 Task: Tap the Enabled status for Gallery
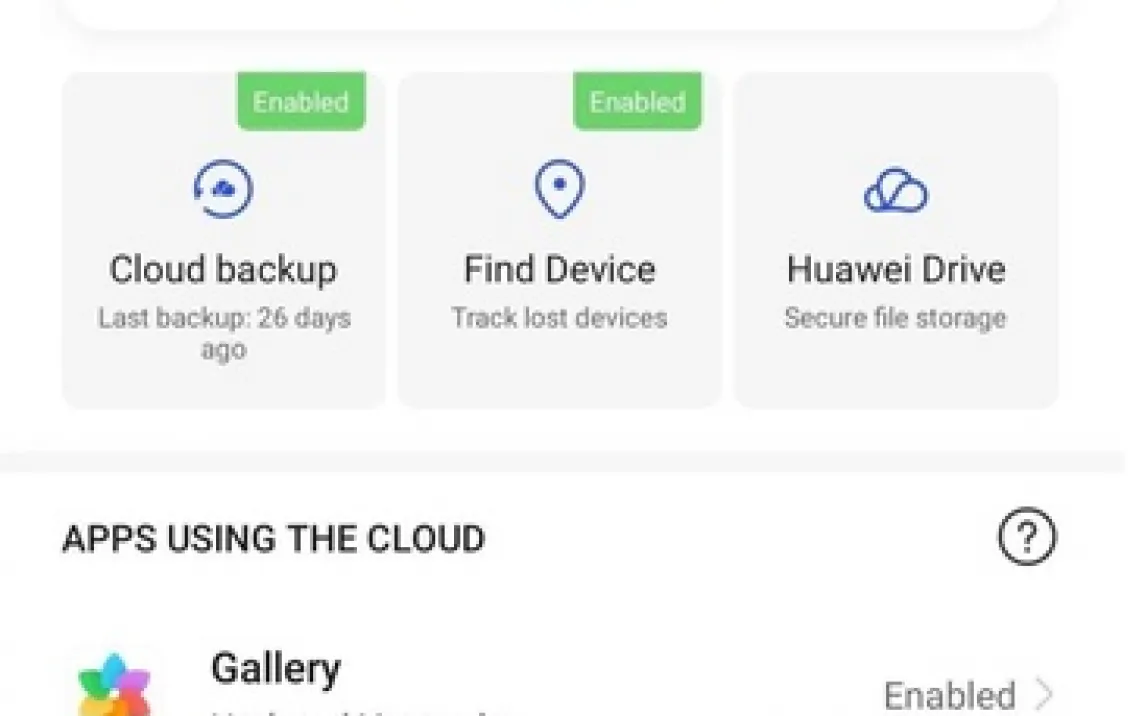click(949, 695)
